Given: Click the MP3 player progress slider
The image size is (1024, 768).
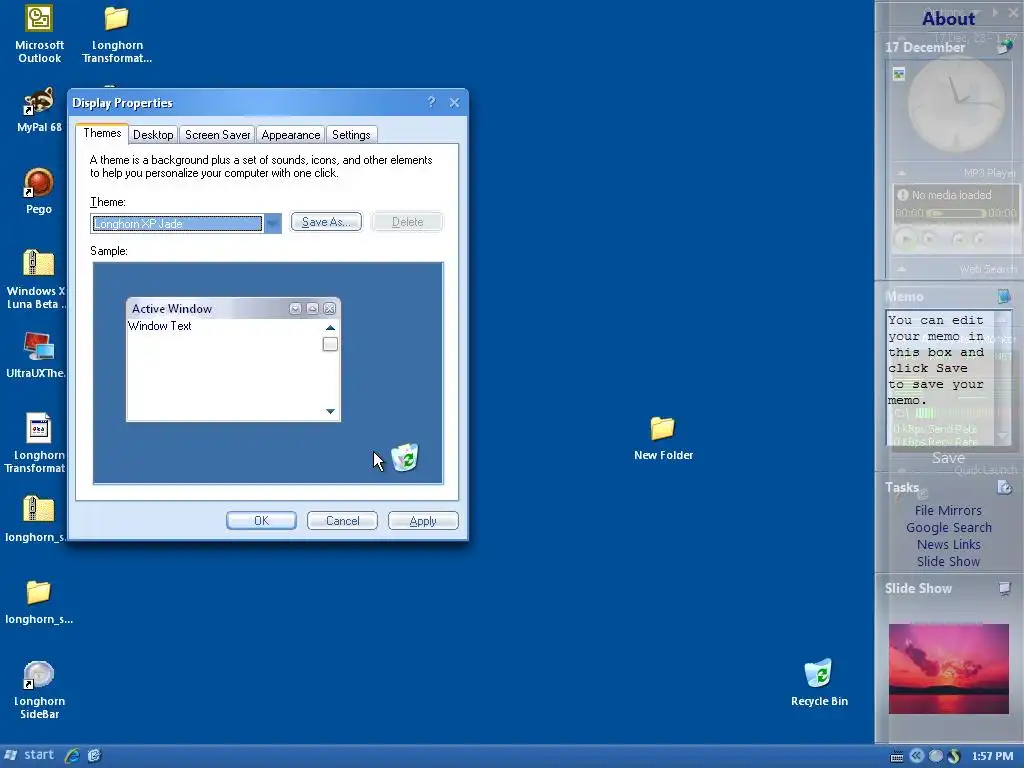Looking at the screenshot, I should pos(956,213).
